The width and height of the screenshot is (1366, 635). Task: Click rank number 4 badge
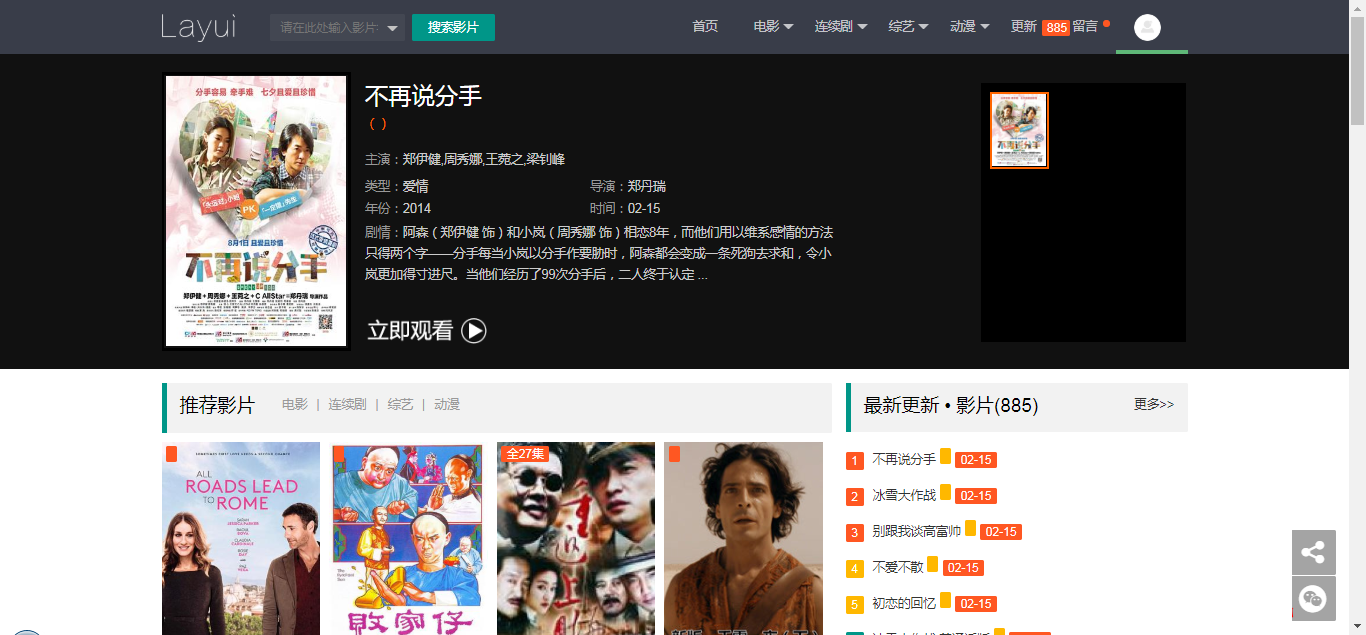855,569
